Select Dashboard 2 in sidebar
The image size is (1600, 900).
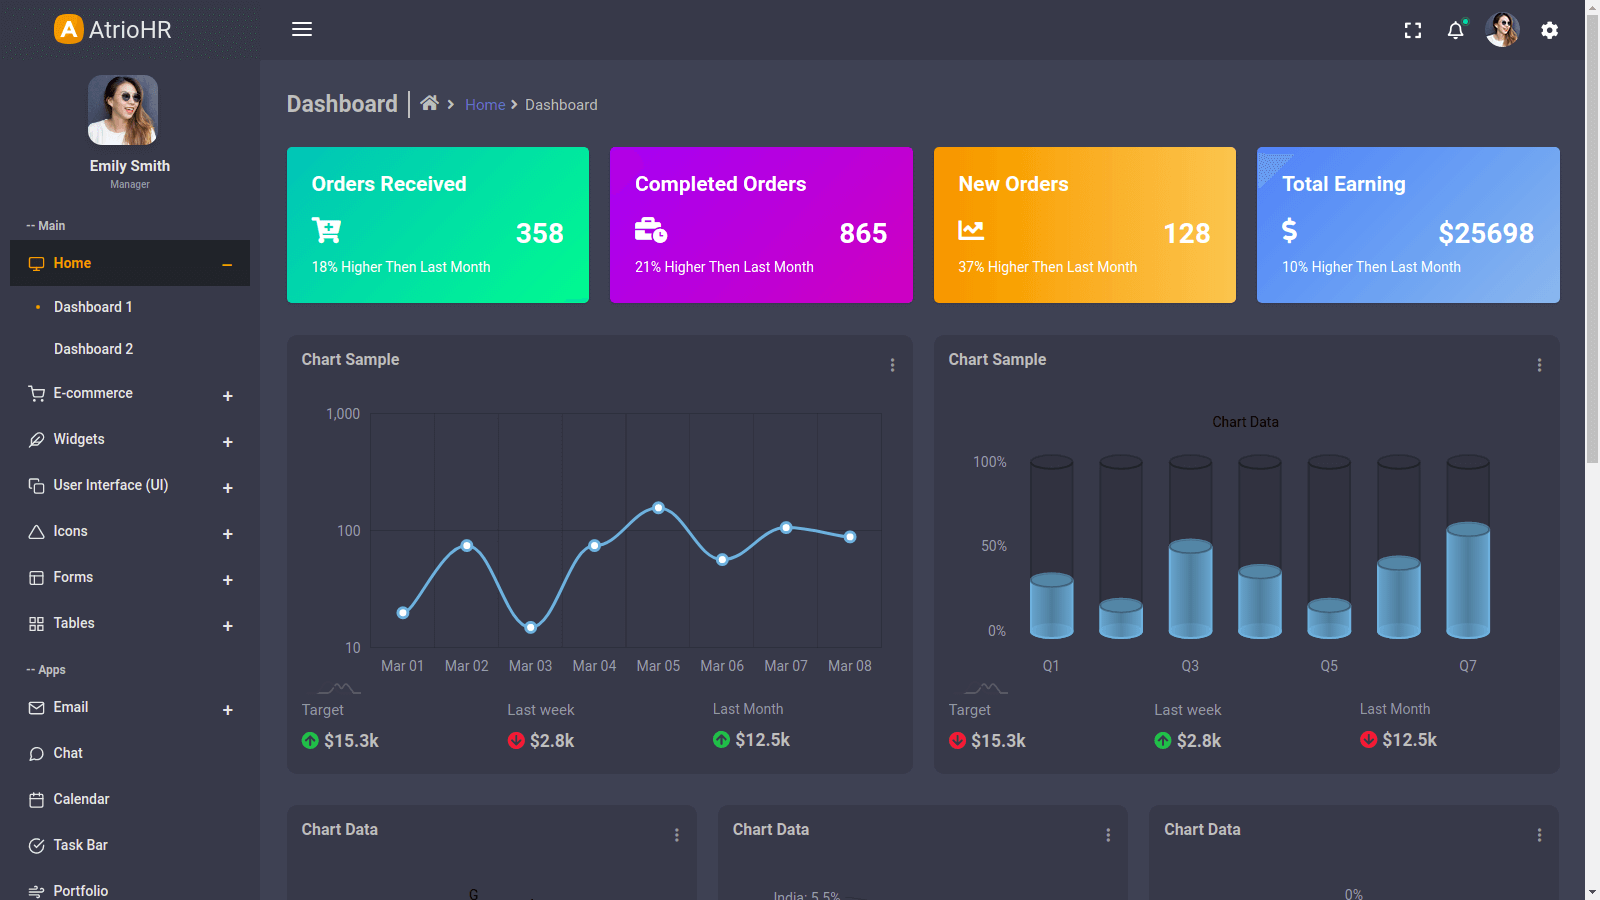(x=93, y=349)
